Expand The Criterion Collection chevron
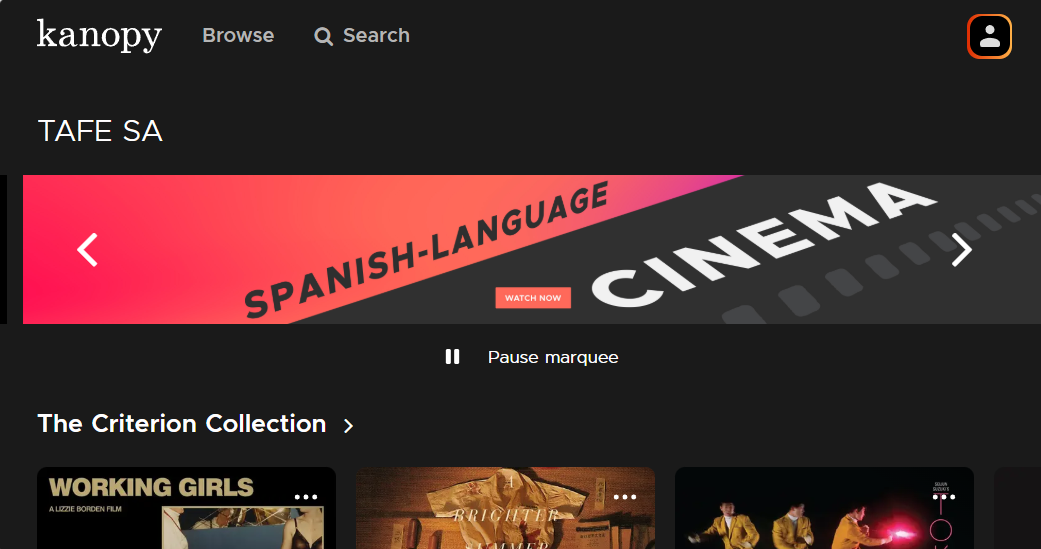This screenshot has height=549, width=1041. [349, 426]
